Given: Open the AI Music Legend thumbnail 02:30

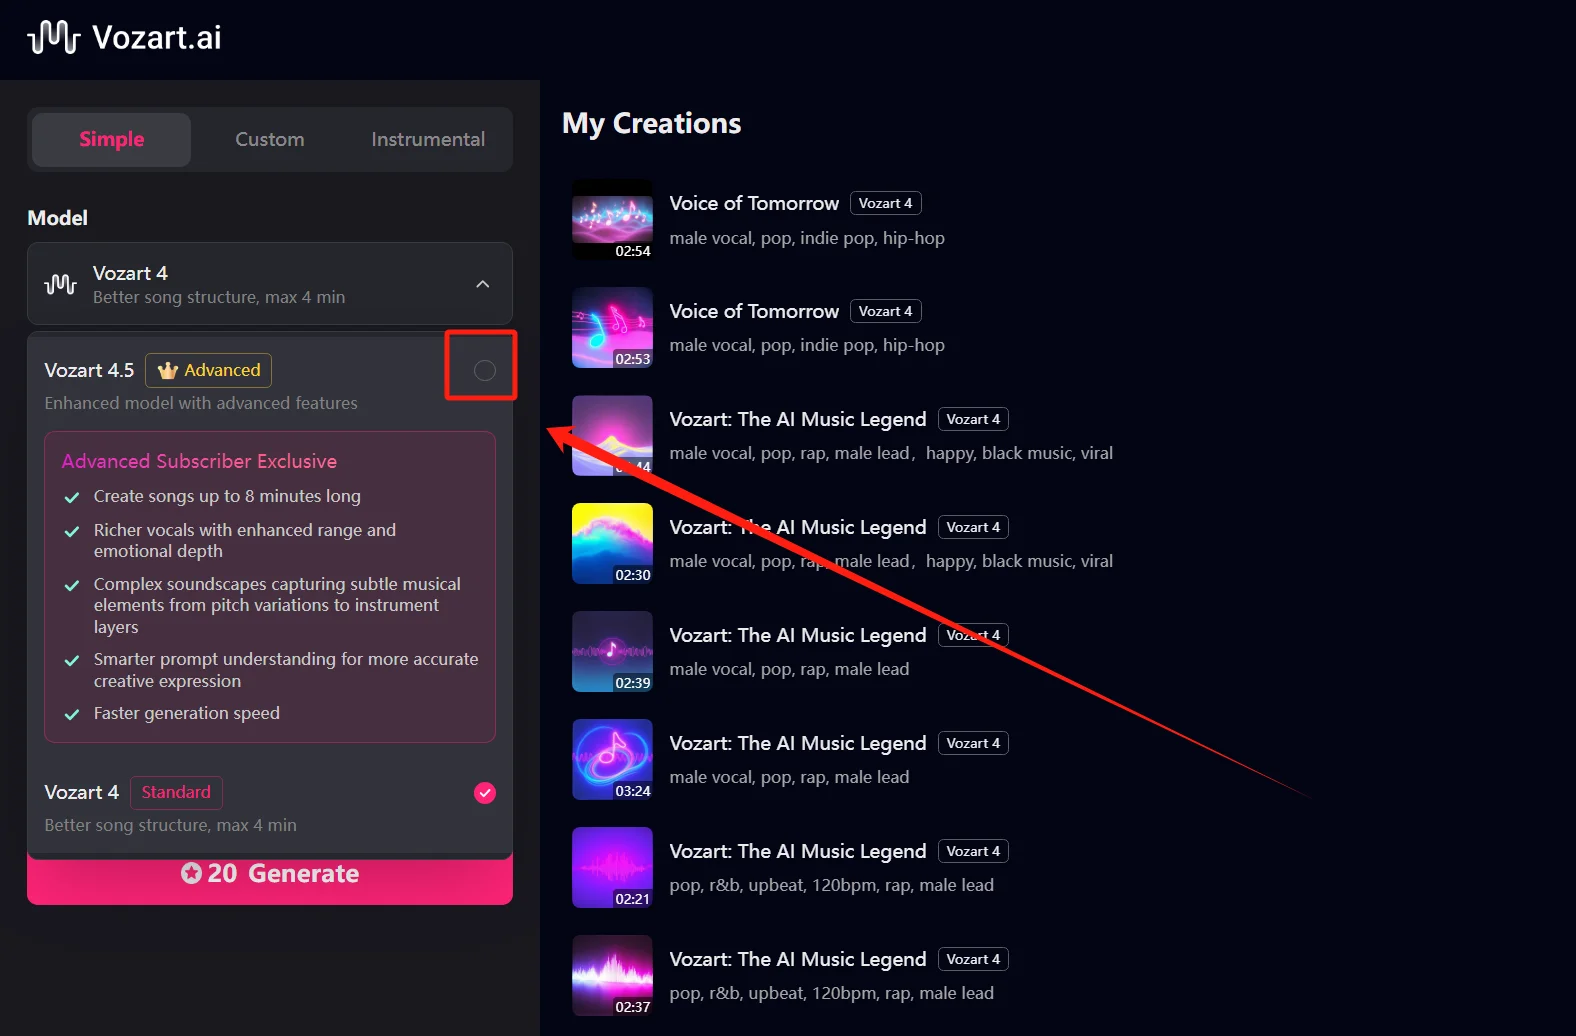Looking at the screenshot, I should [612, 544].
